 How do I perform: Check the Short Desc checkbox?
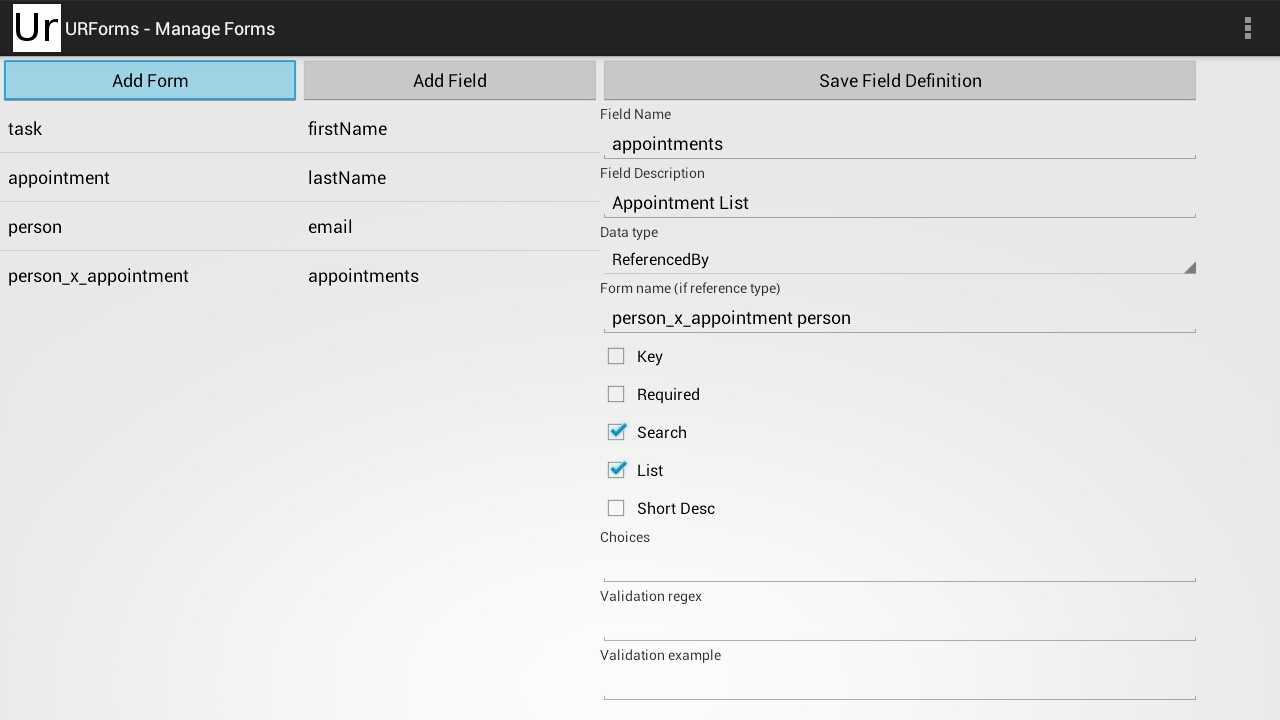[616, 508]
